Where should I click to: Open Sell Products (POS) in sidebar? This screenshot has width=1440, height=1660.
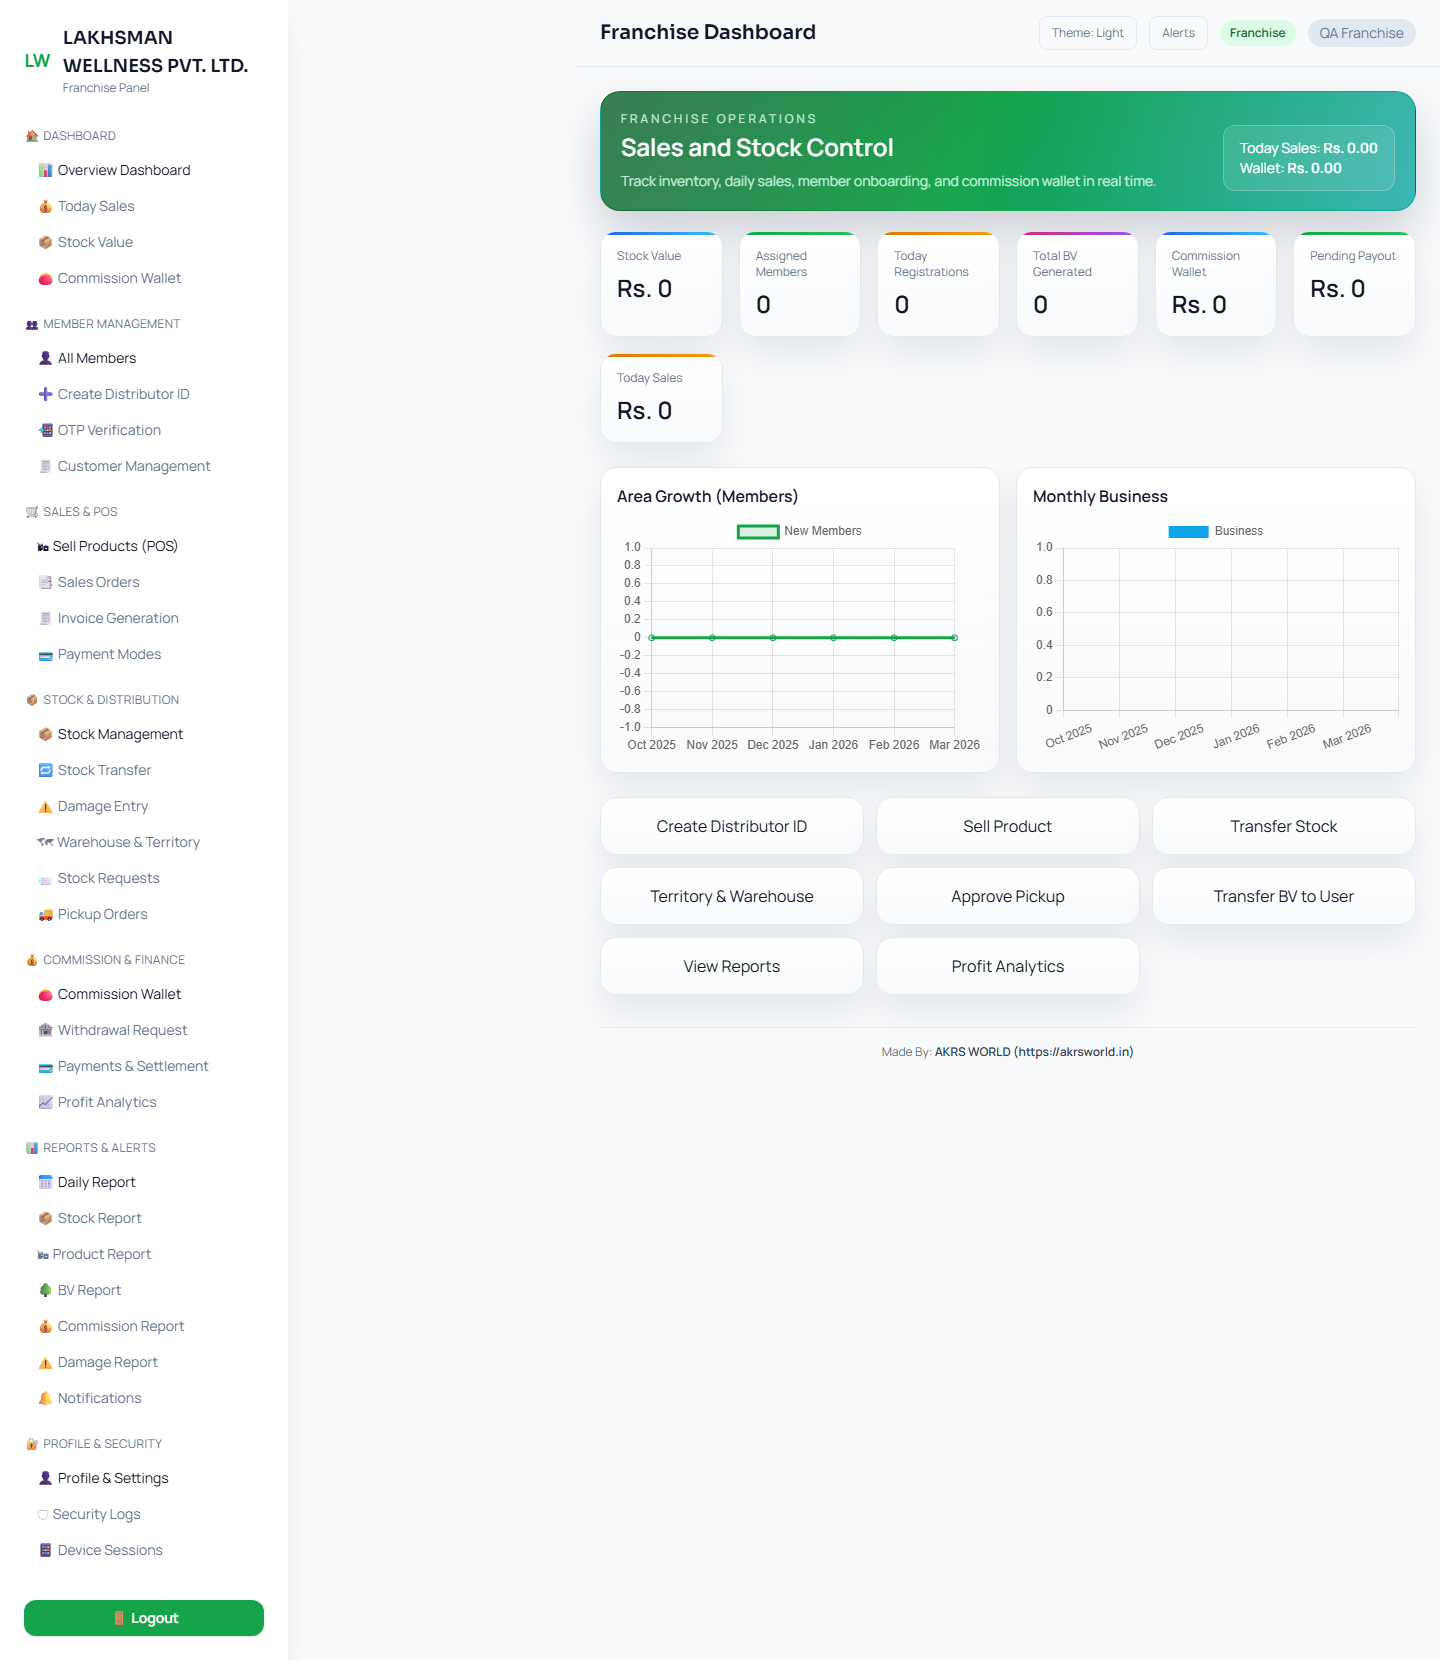(114, 547)
